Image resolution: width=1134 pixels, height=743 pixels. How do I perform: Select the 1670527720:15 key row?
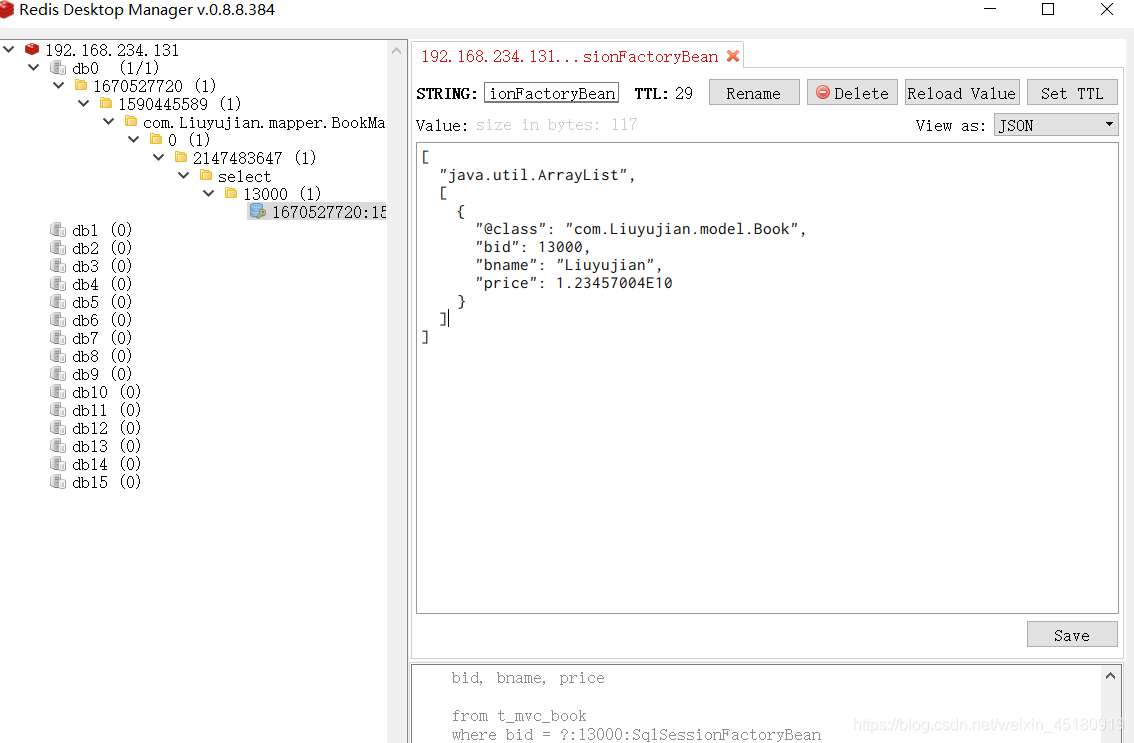pyautogui.click(x=317, y=211)
